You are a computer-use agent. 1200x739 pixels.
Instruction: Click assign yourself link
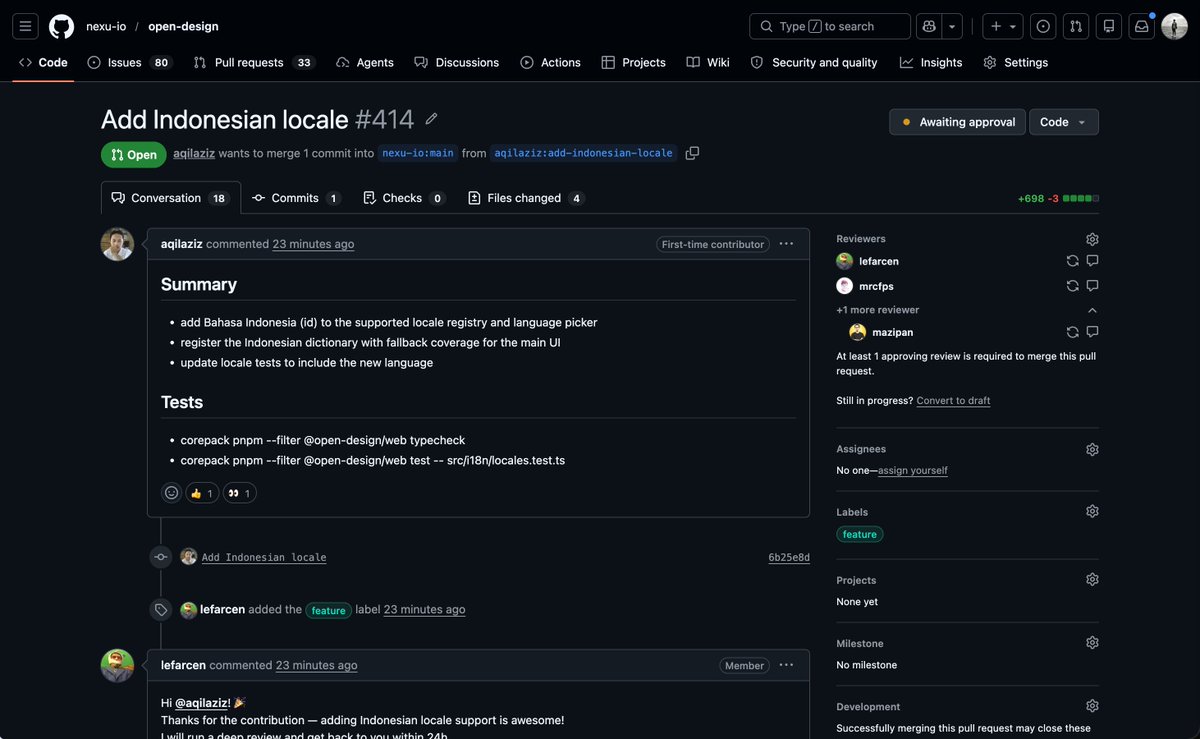pos(913,470)
